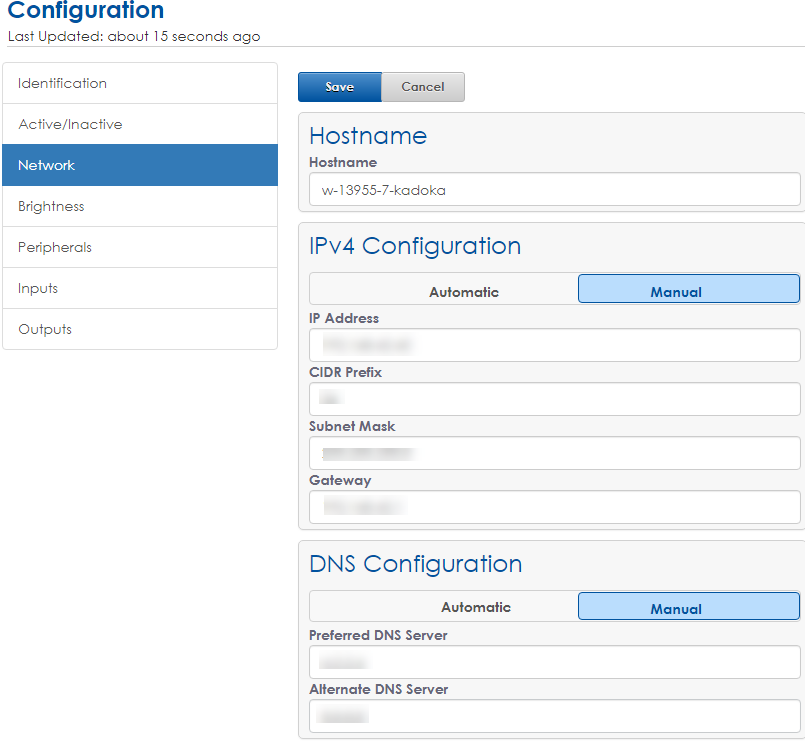Click the Alternate DNS Server field
This screenshot has width=806, height=748.
tap(554, 716)
